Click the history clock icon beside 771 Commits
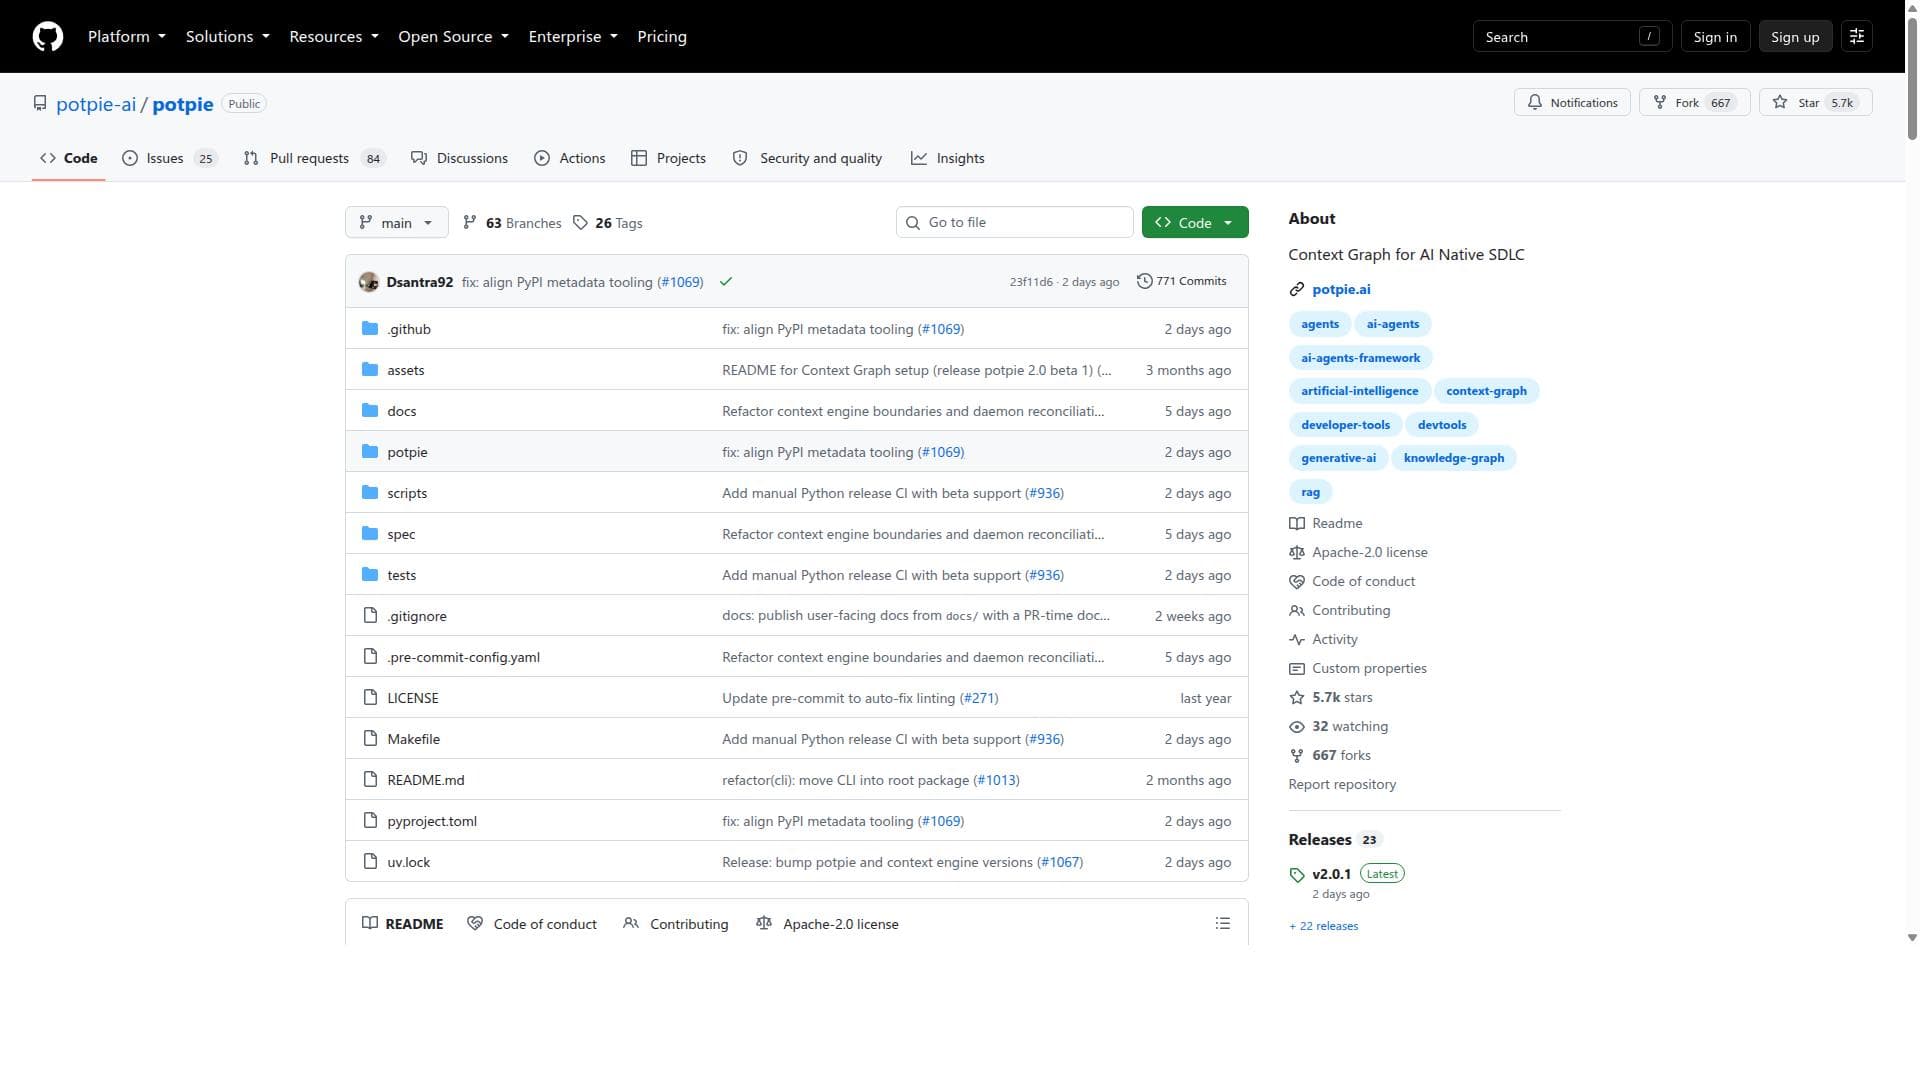Image resolution: width=1920 pixels, height=1080 pixels. point(1145,282)
